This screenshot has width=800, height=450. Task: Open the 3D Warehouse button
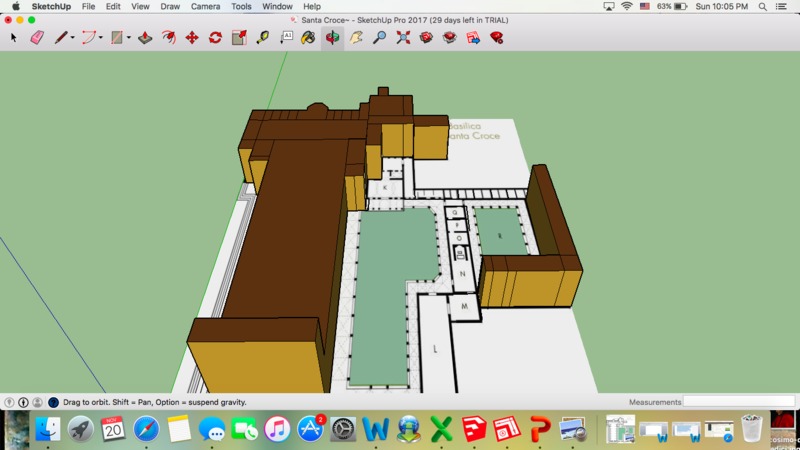427,37
